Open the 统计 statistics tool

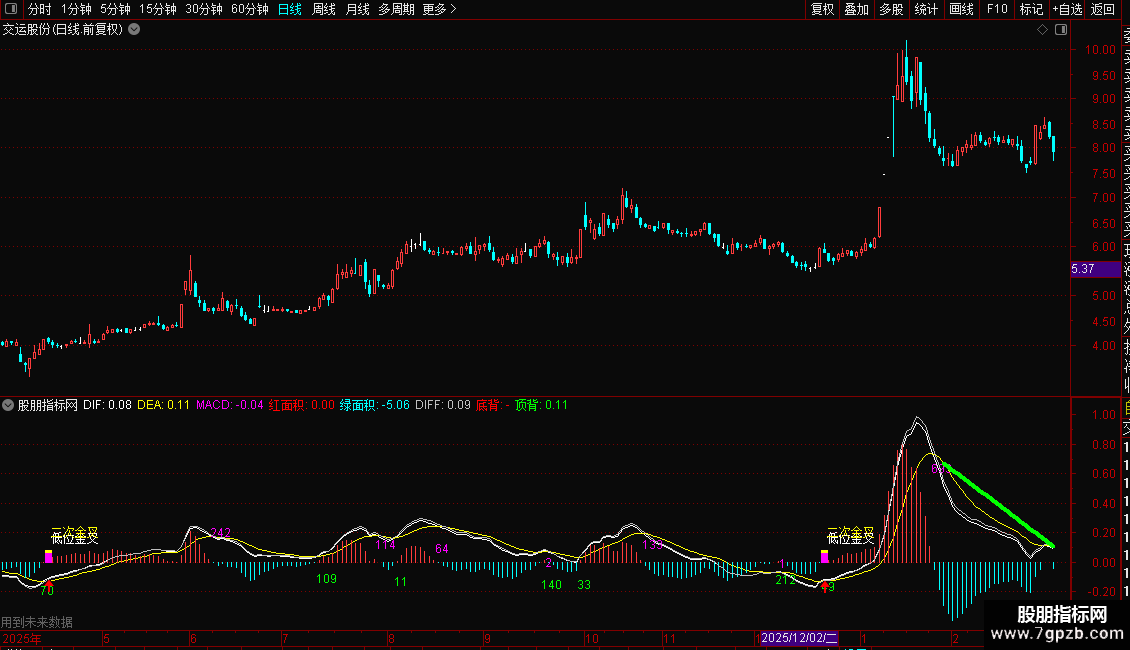[x=926, y=9]
